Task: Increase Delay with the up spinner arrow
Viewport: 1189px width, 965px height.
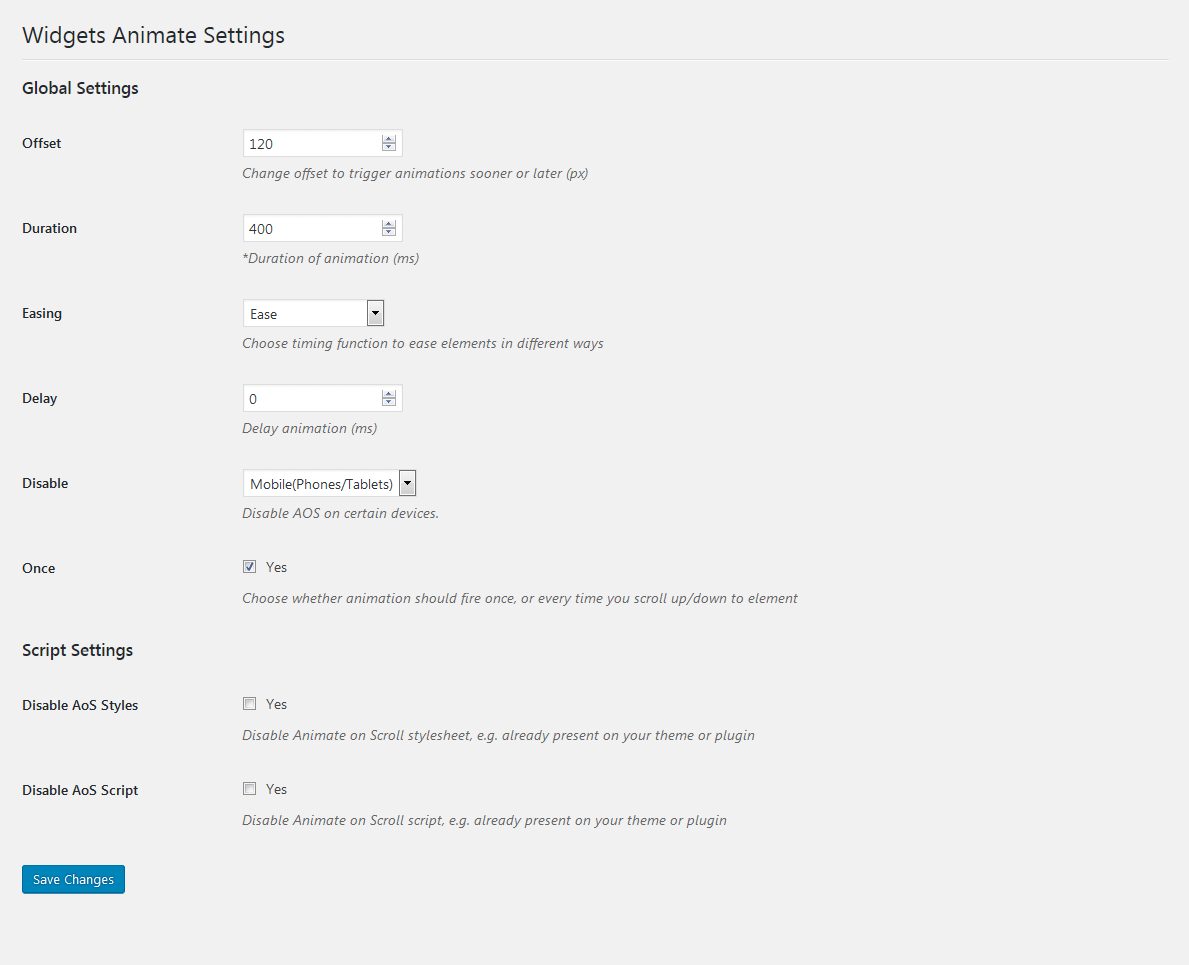Action: click(389, 394)
